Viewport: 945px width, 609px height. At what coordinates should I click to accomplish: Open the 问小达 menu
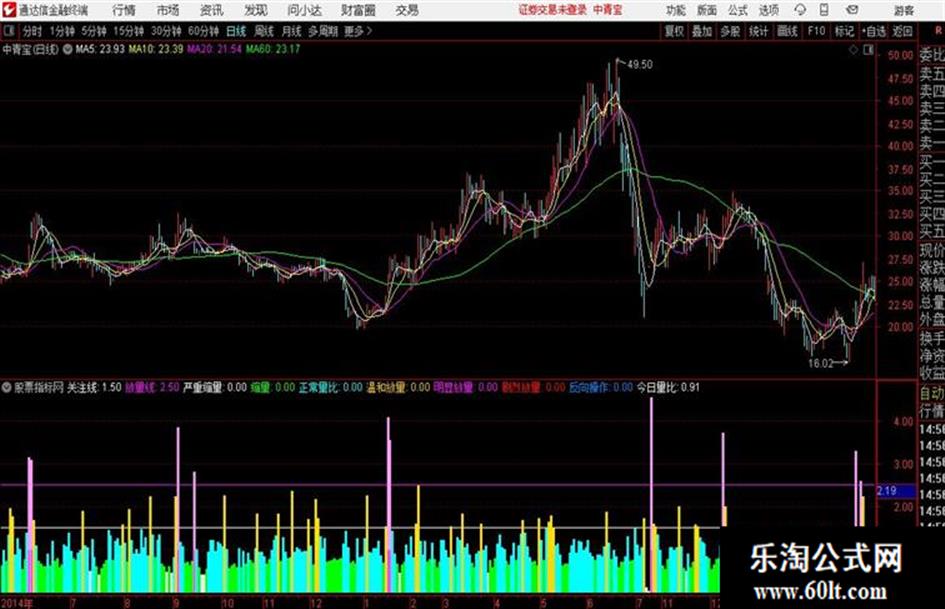(x=304, y=10)
